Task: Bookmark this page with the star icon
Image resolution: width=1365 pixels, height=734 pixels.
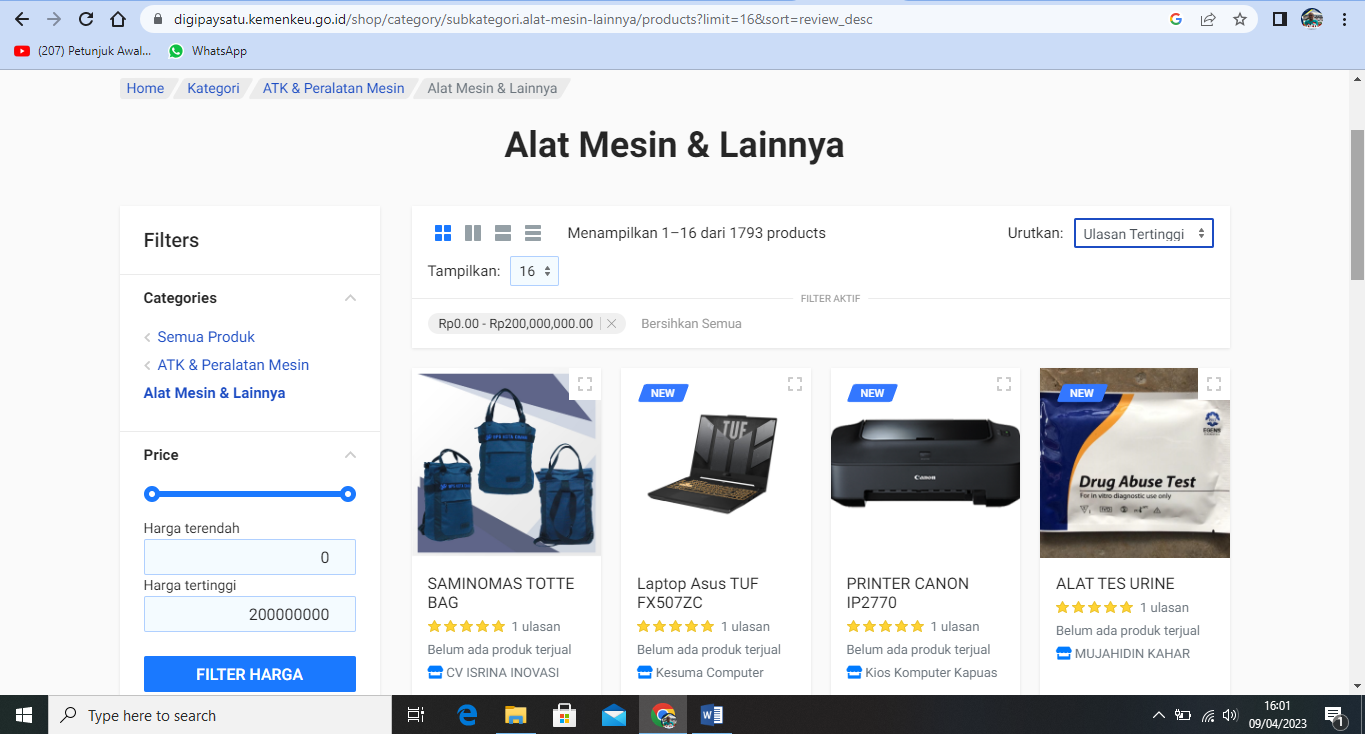Action: coord(1240,19)
